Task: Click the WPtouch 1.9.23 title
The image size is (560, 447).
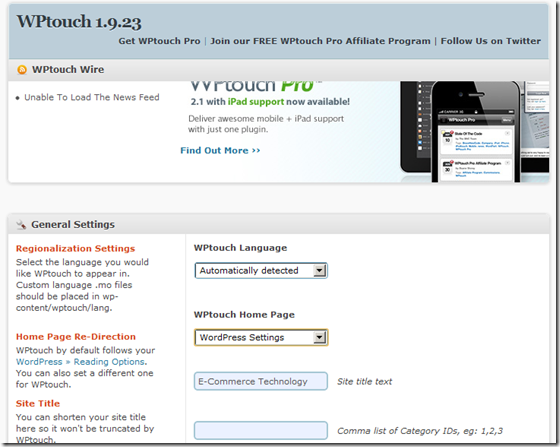Action: (x=79, y=21)
